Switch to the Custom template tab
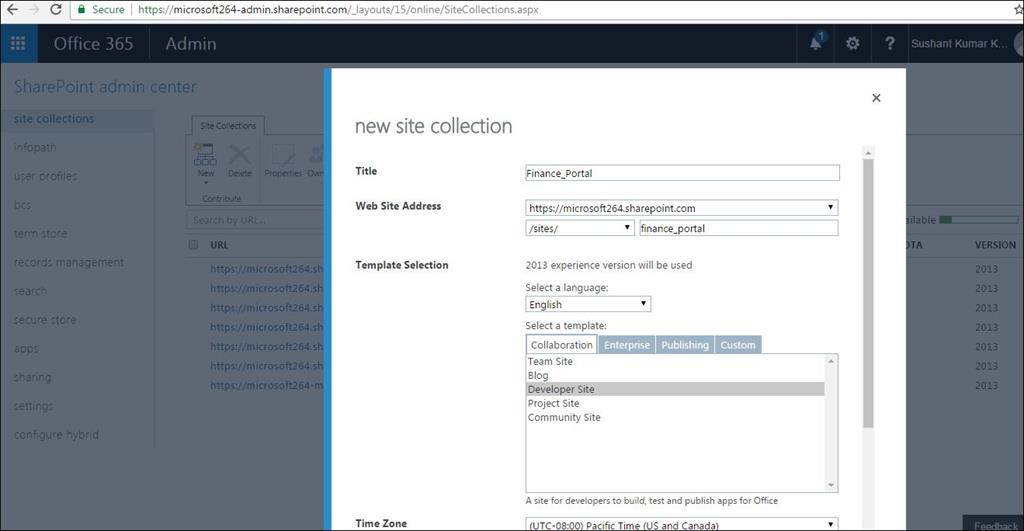The image size is (1024, 531). pos(738,344)
